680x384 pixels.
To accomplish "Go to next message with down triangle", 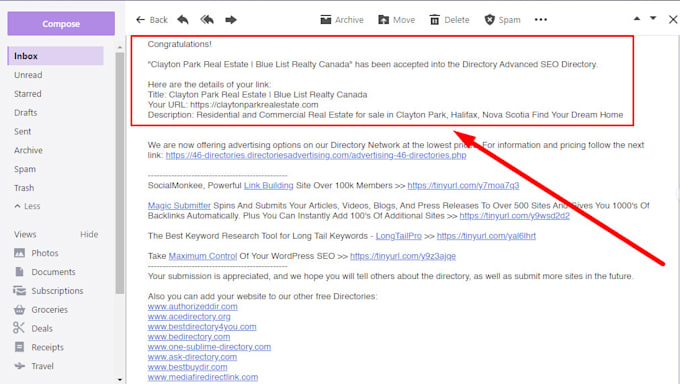I will (x=653, y=19).
